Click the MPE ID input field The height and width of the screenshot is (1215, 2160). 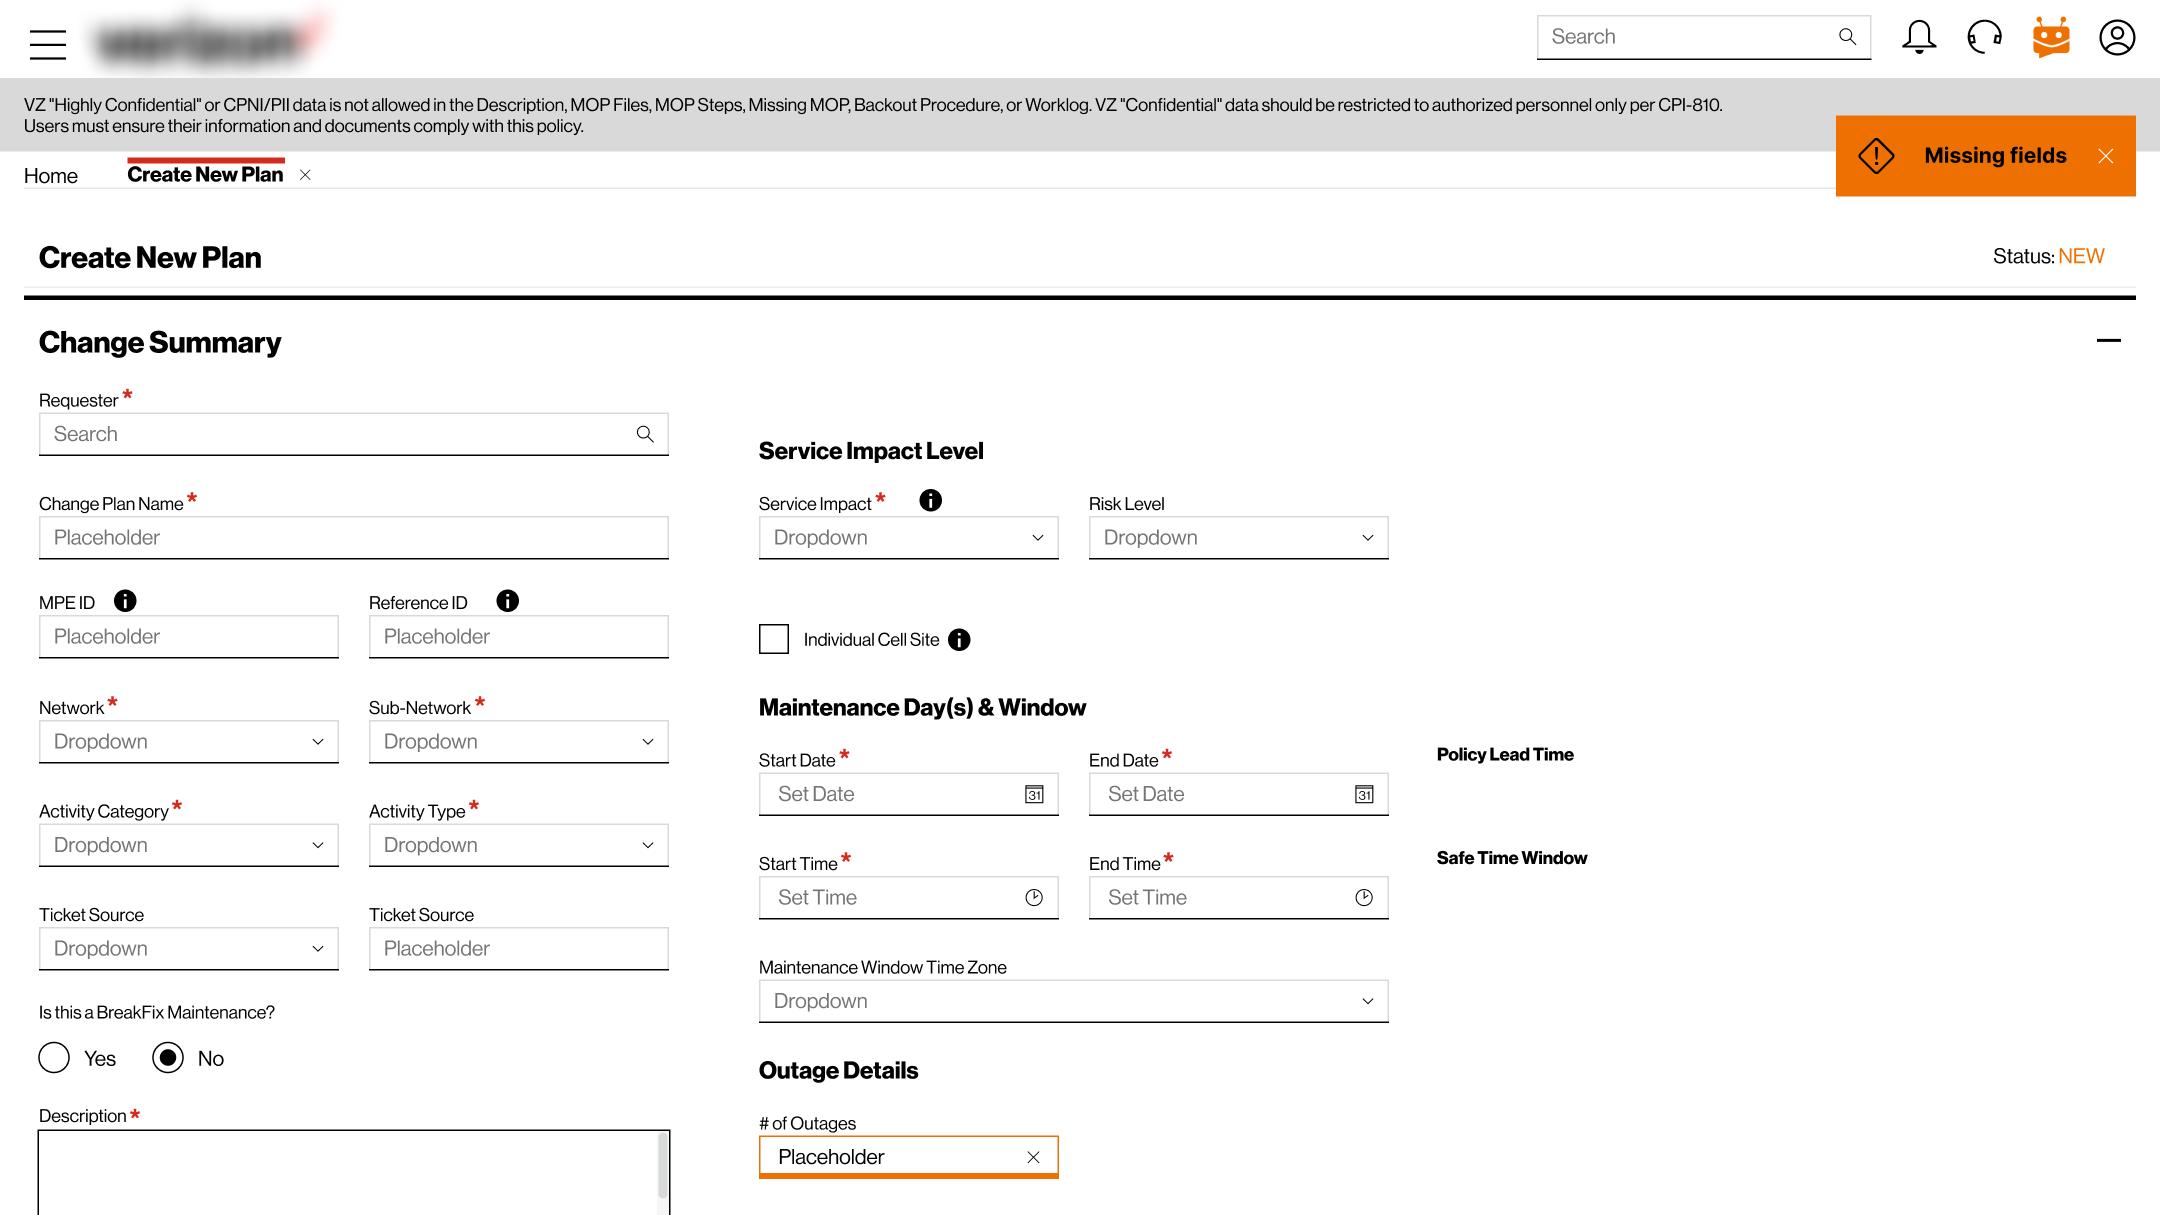click(189, 637)
